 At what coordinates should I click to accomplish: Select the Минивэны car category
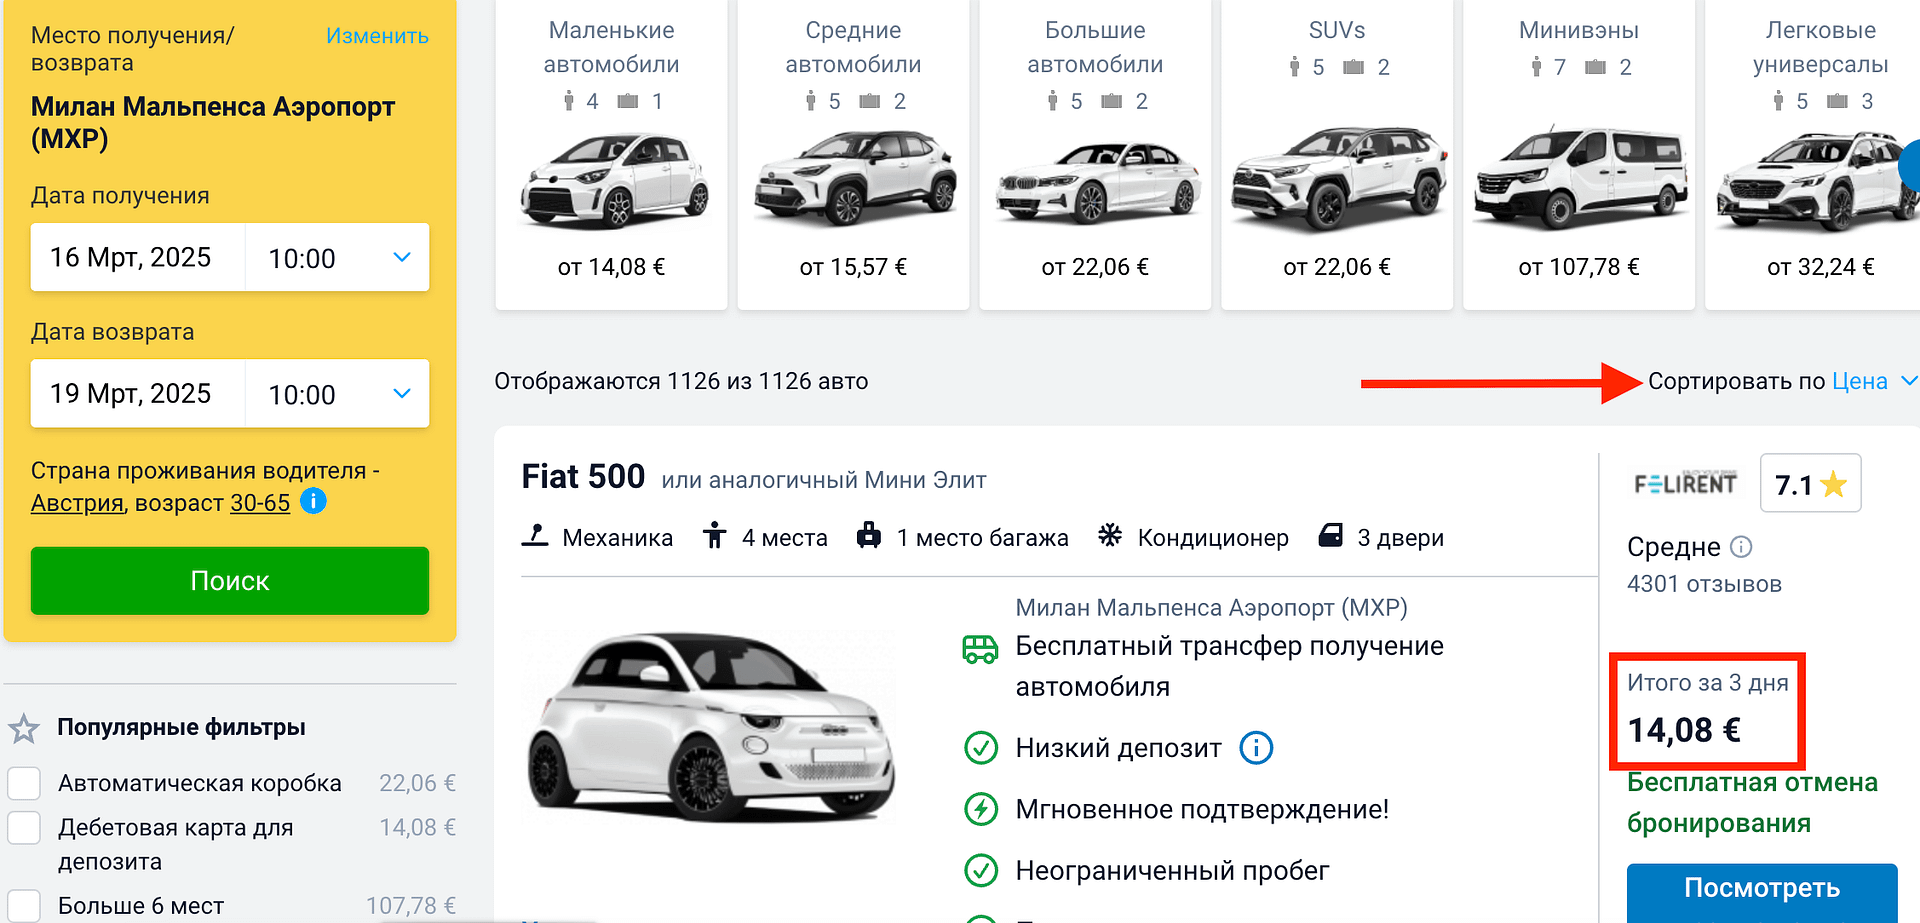pos(1579,155)
